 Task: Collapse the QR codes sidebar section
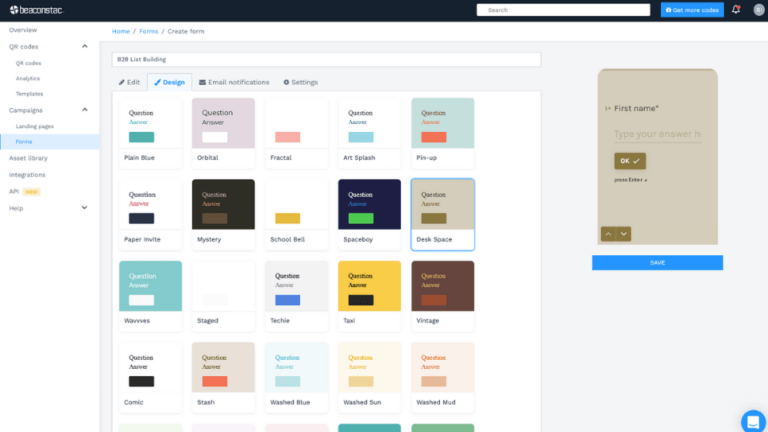85,46
